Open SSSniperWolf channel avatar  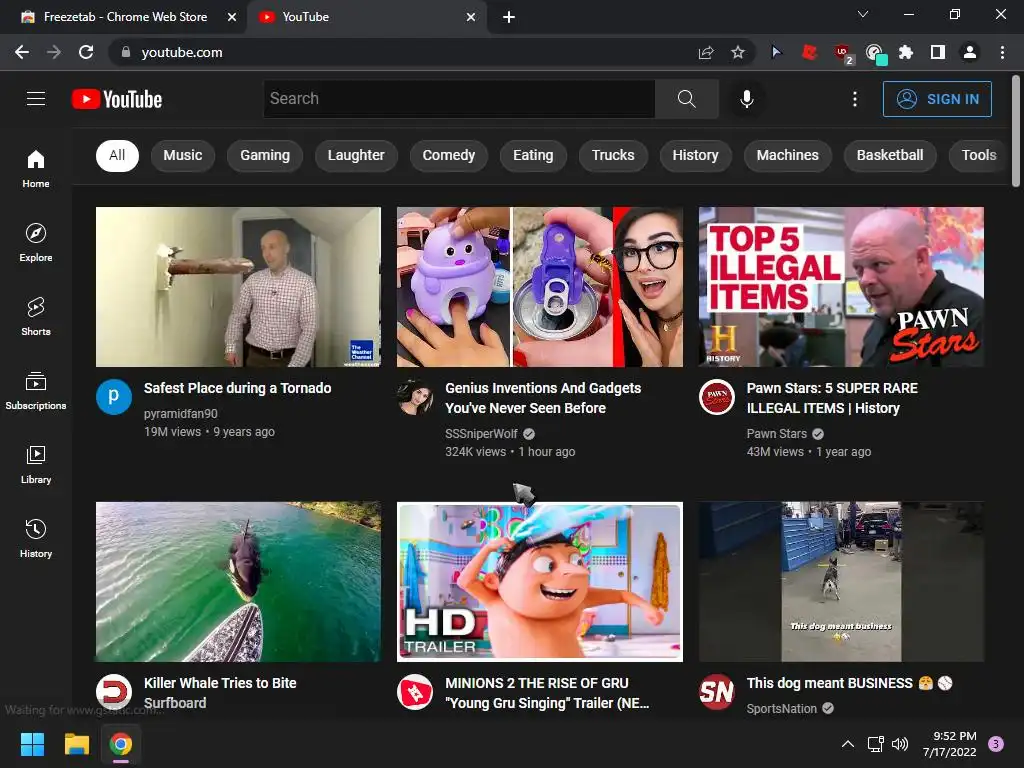[415, 396]
